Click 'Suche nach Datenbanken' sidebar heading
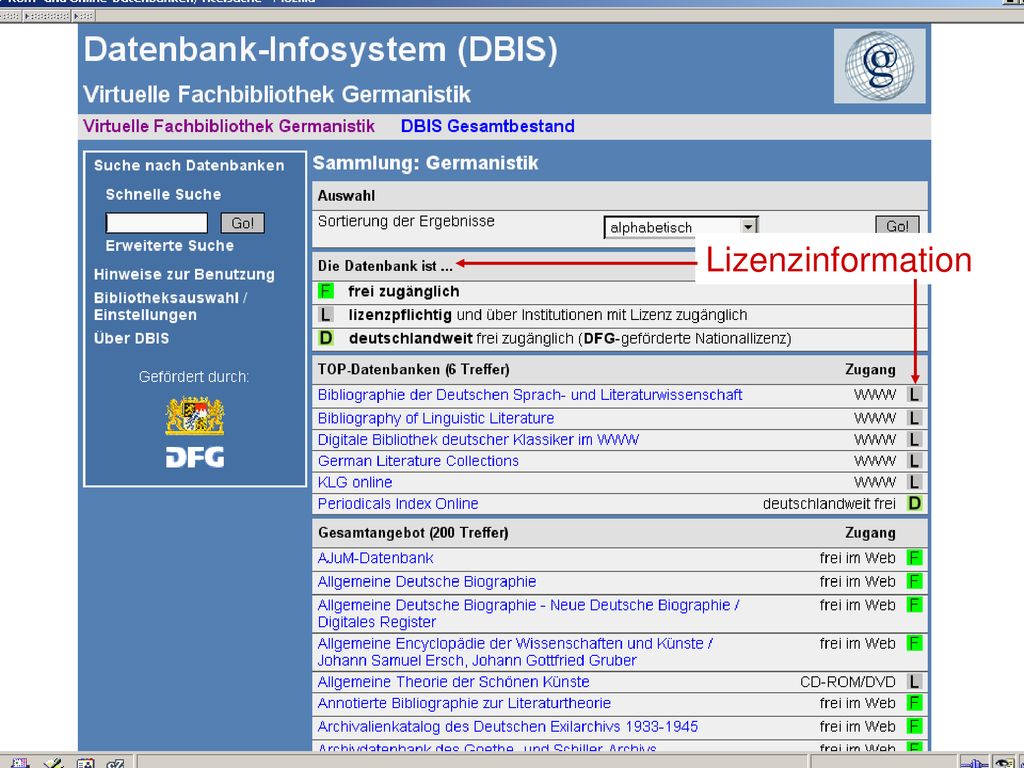The image size is (1024, 768). point(189,165)
